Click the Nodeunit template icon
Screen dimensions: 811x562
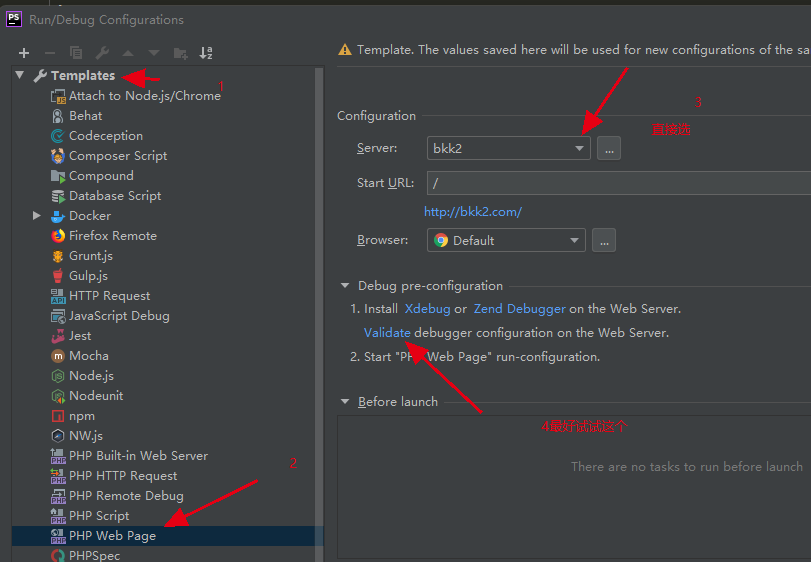pyautogui.click(x=58, y=396)
